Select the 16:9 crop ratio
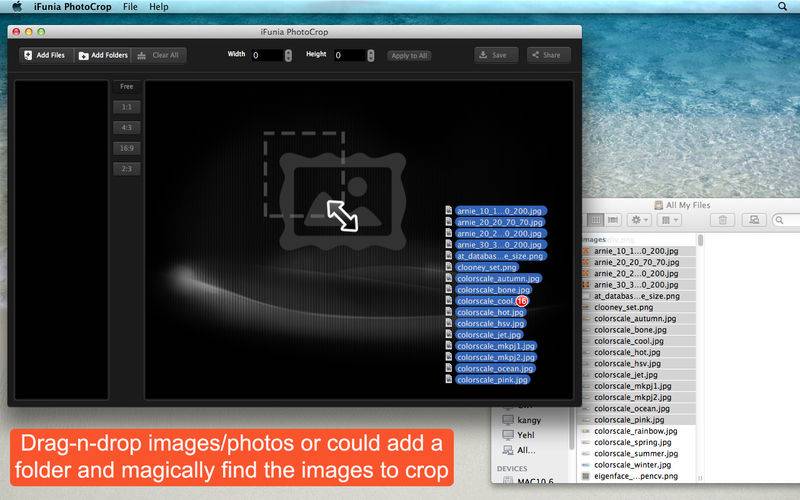Image resolution: width=800 pixels, height=500 pixels. coord(127,148)
